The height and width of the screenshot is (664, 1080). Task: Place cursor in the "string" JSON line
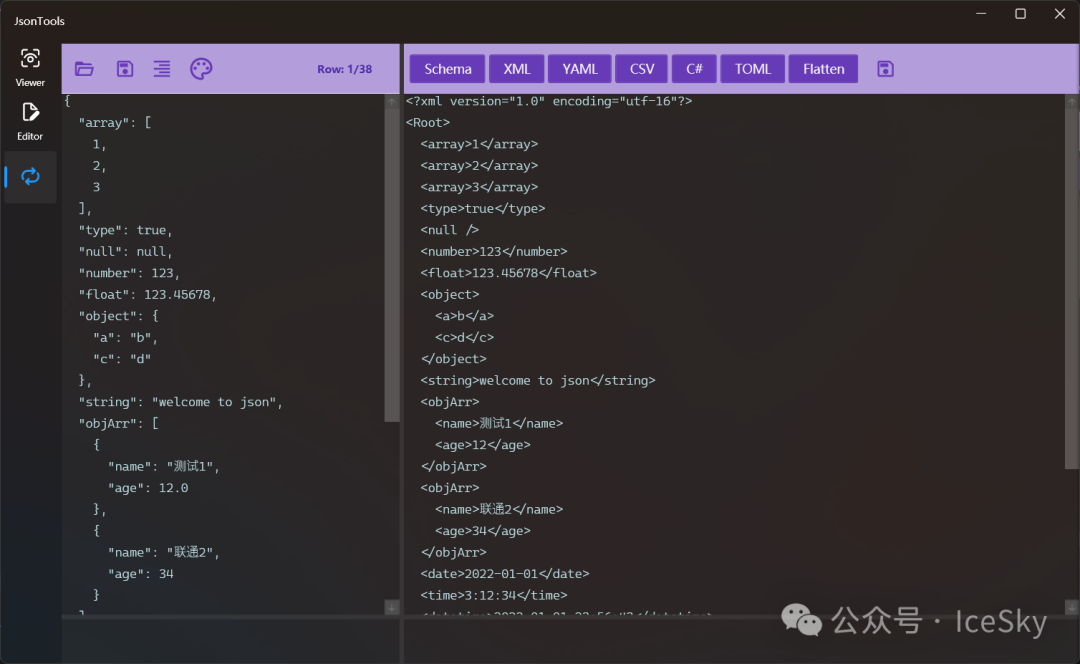[180, 402]
